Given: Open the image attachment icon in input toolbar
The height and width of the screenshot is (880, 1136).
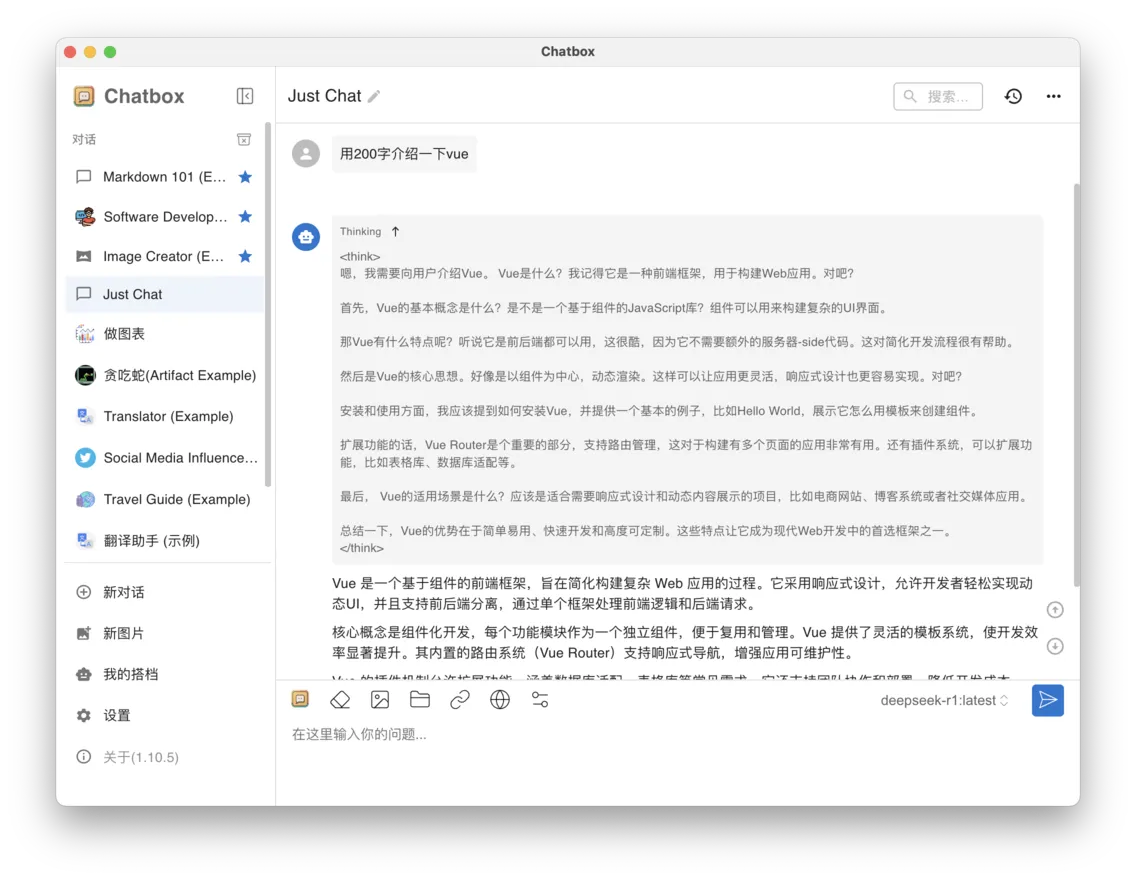Looking at the screenshot, I should coord(380,699).
